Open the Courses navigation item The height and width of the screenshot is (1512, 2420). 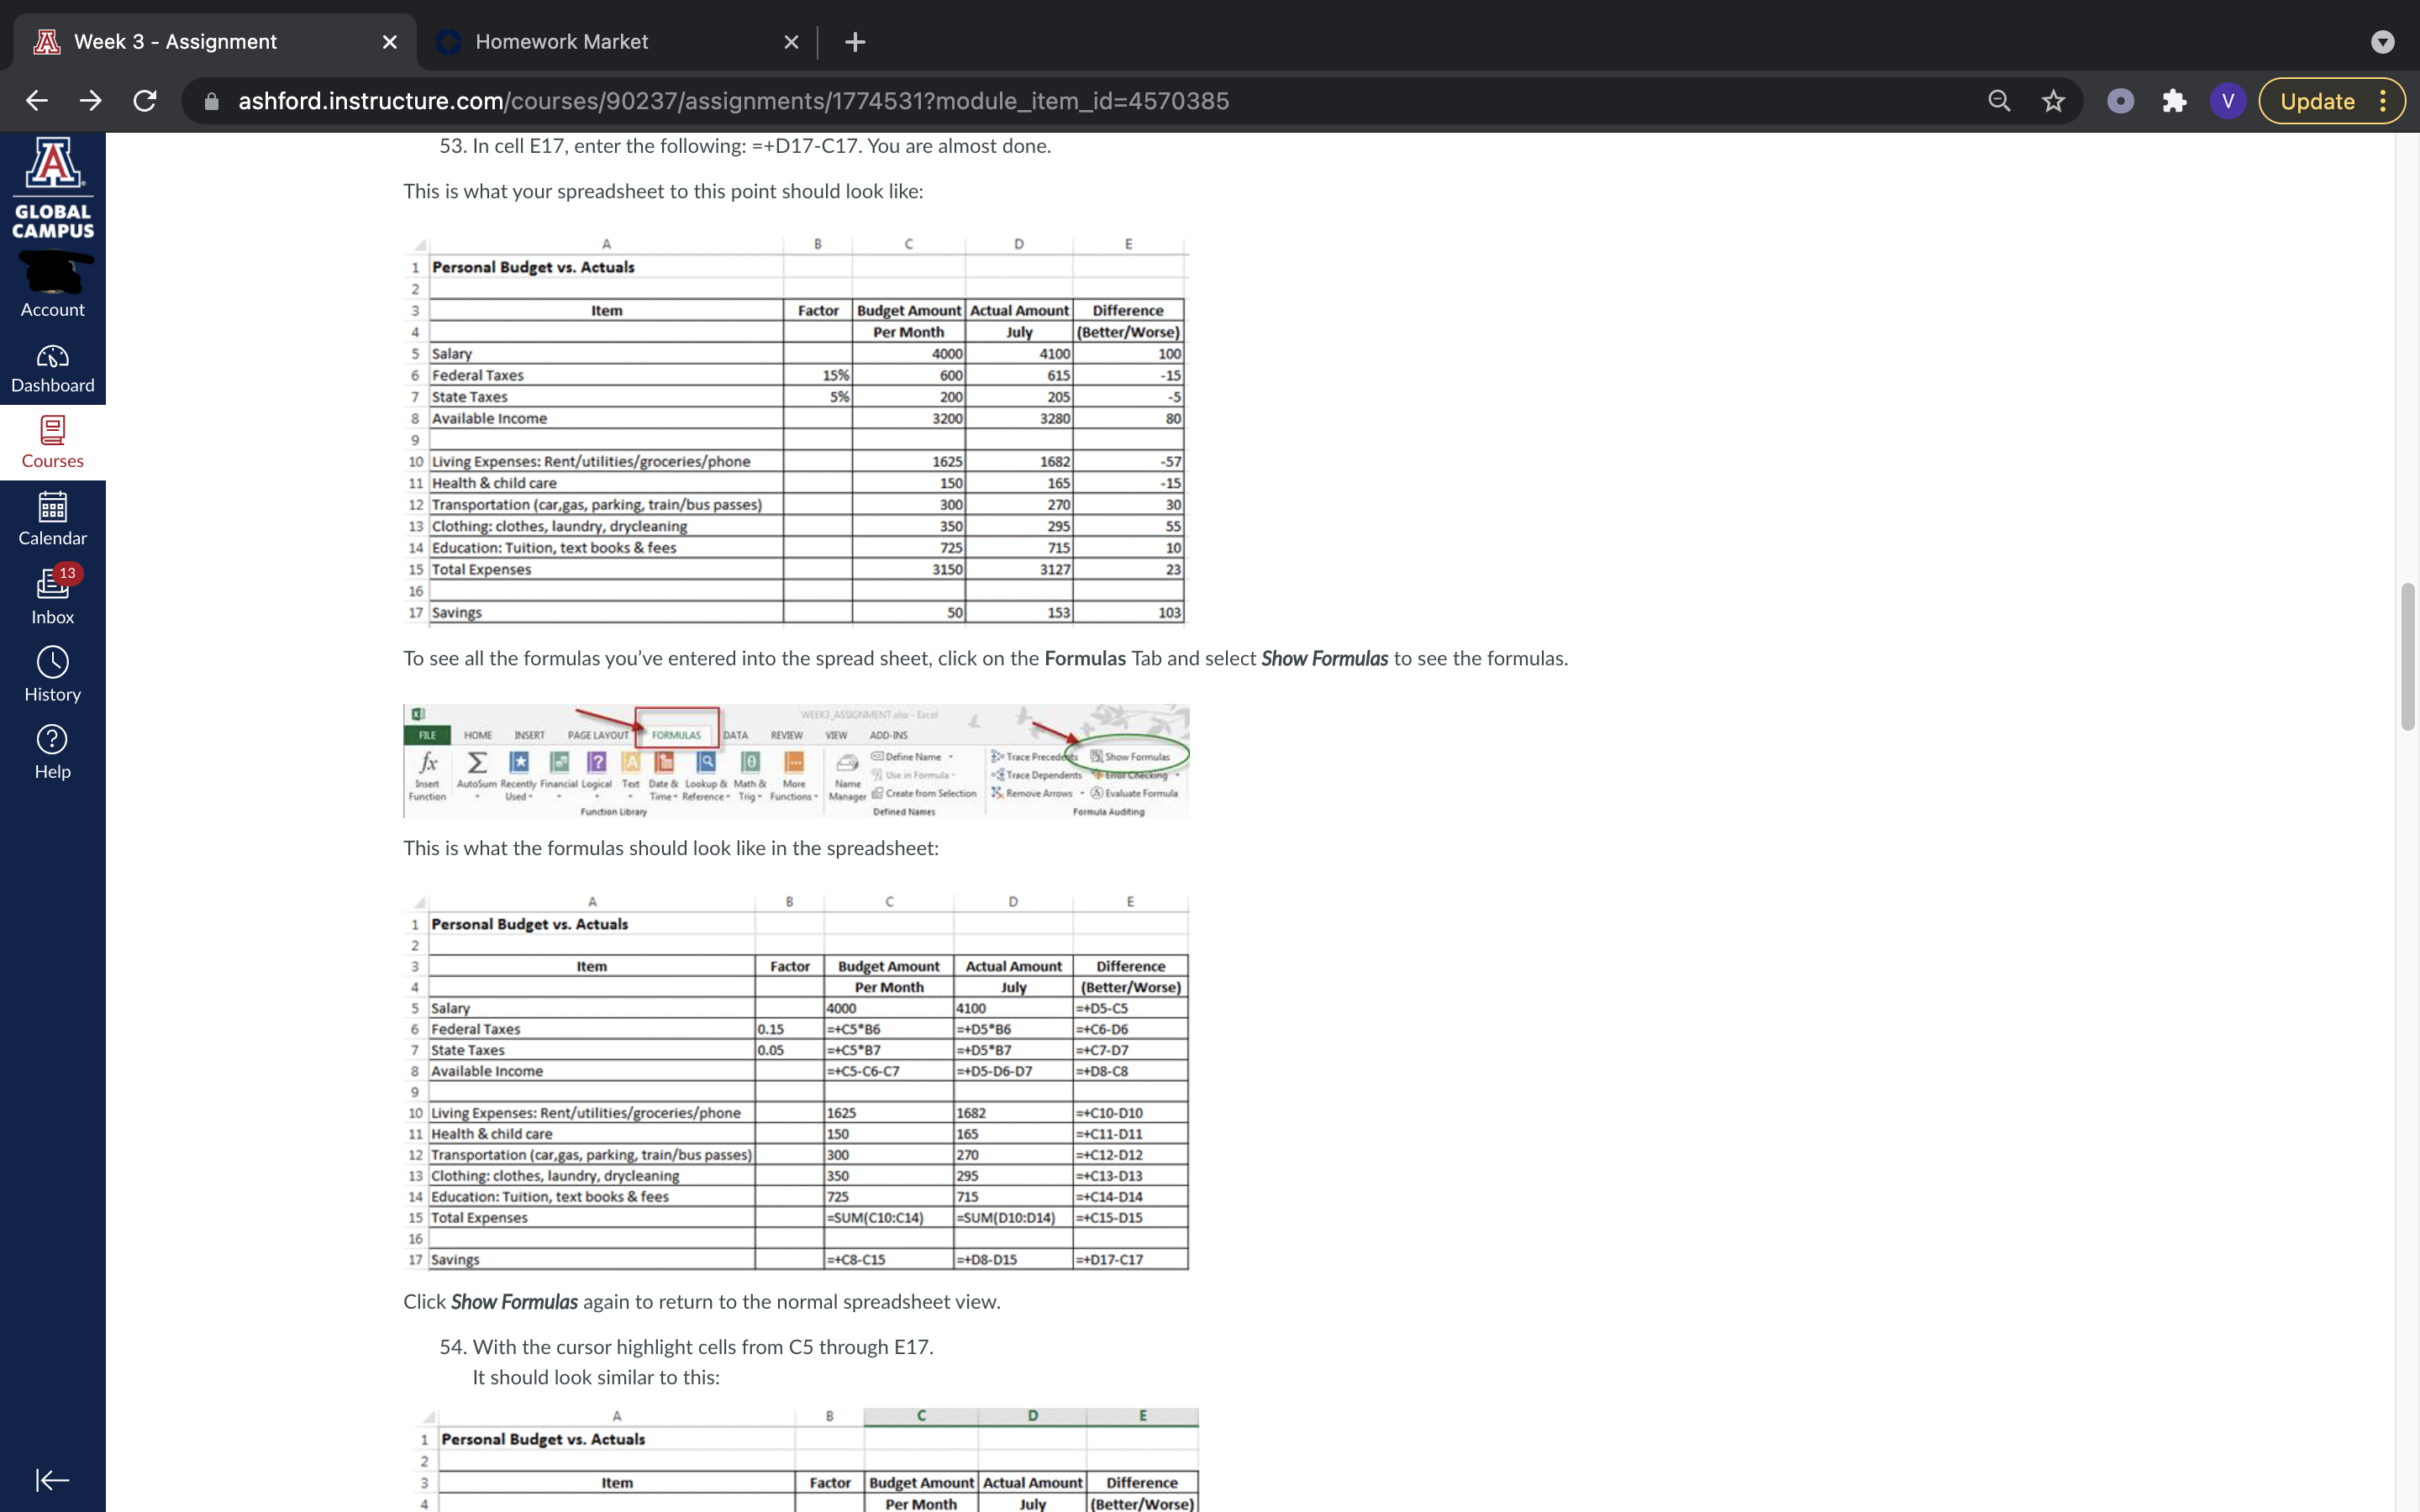(x=53, y=443)
